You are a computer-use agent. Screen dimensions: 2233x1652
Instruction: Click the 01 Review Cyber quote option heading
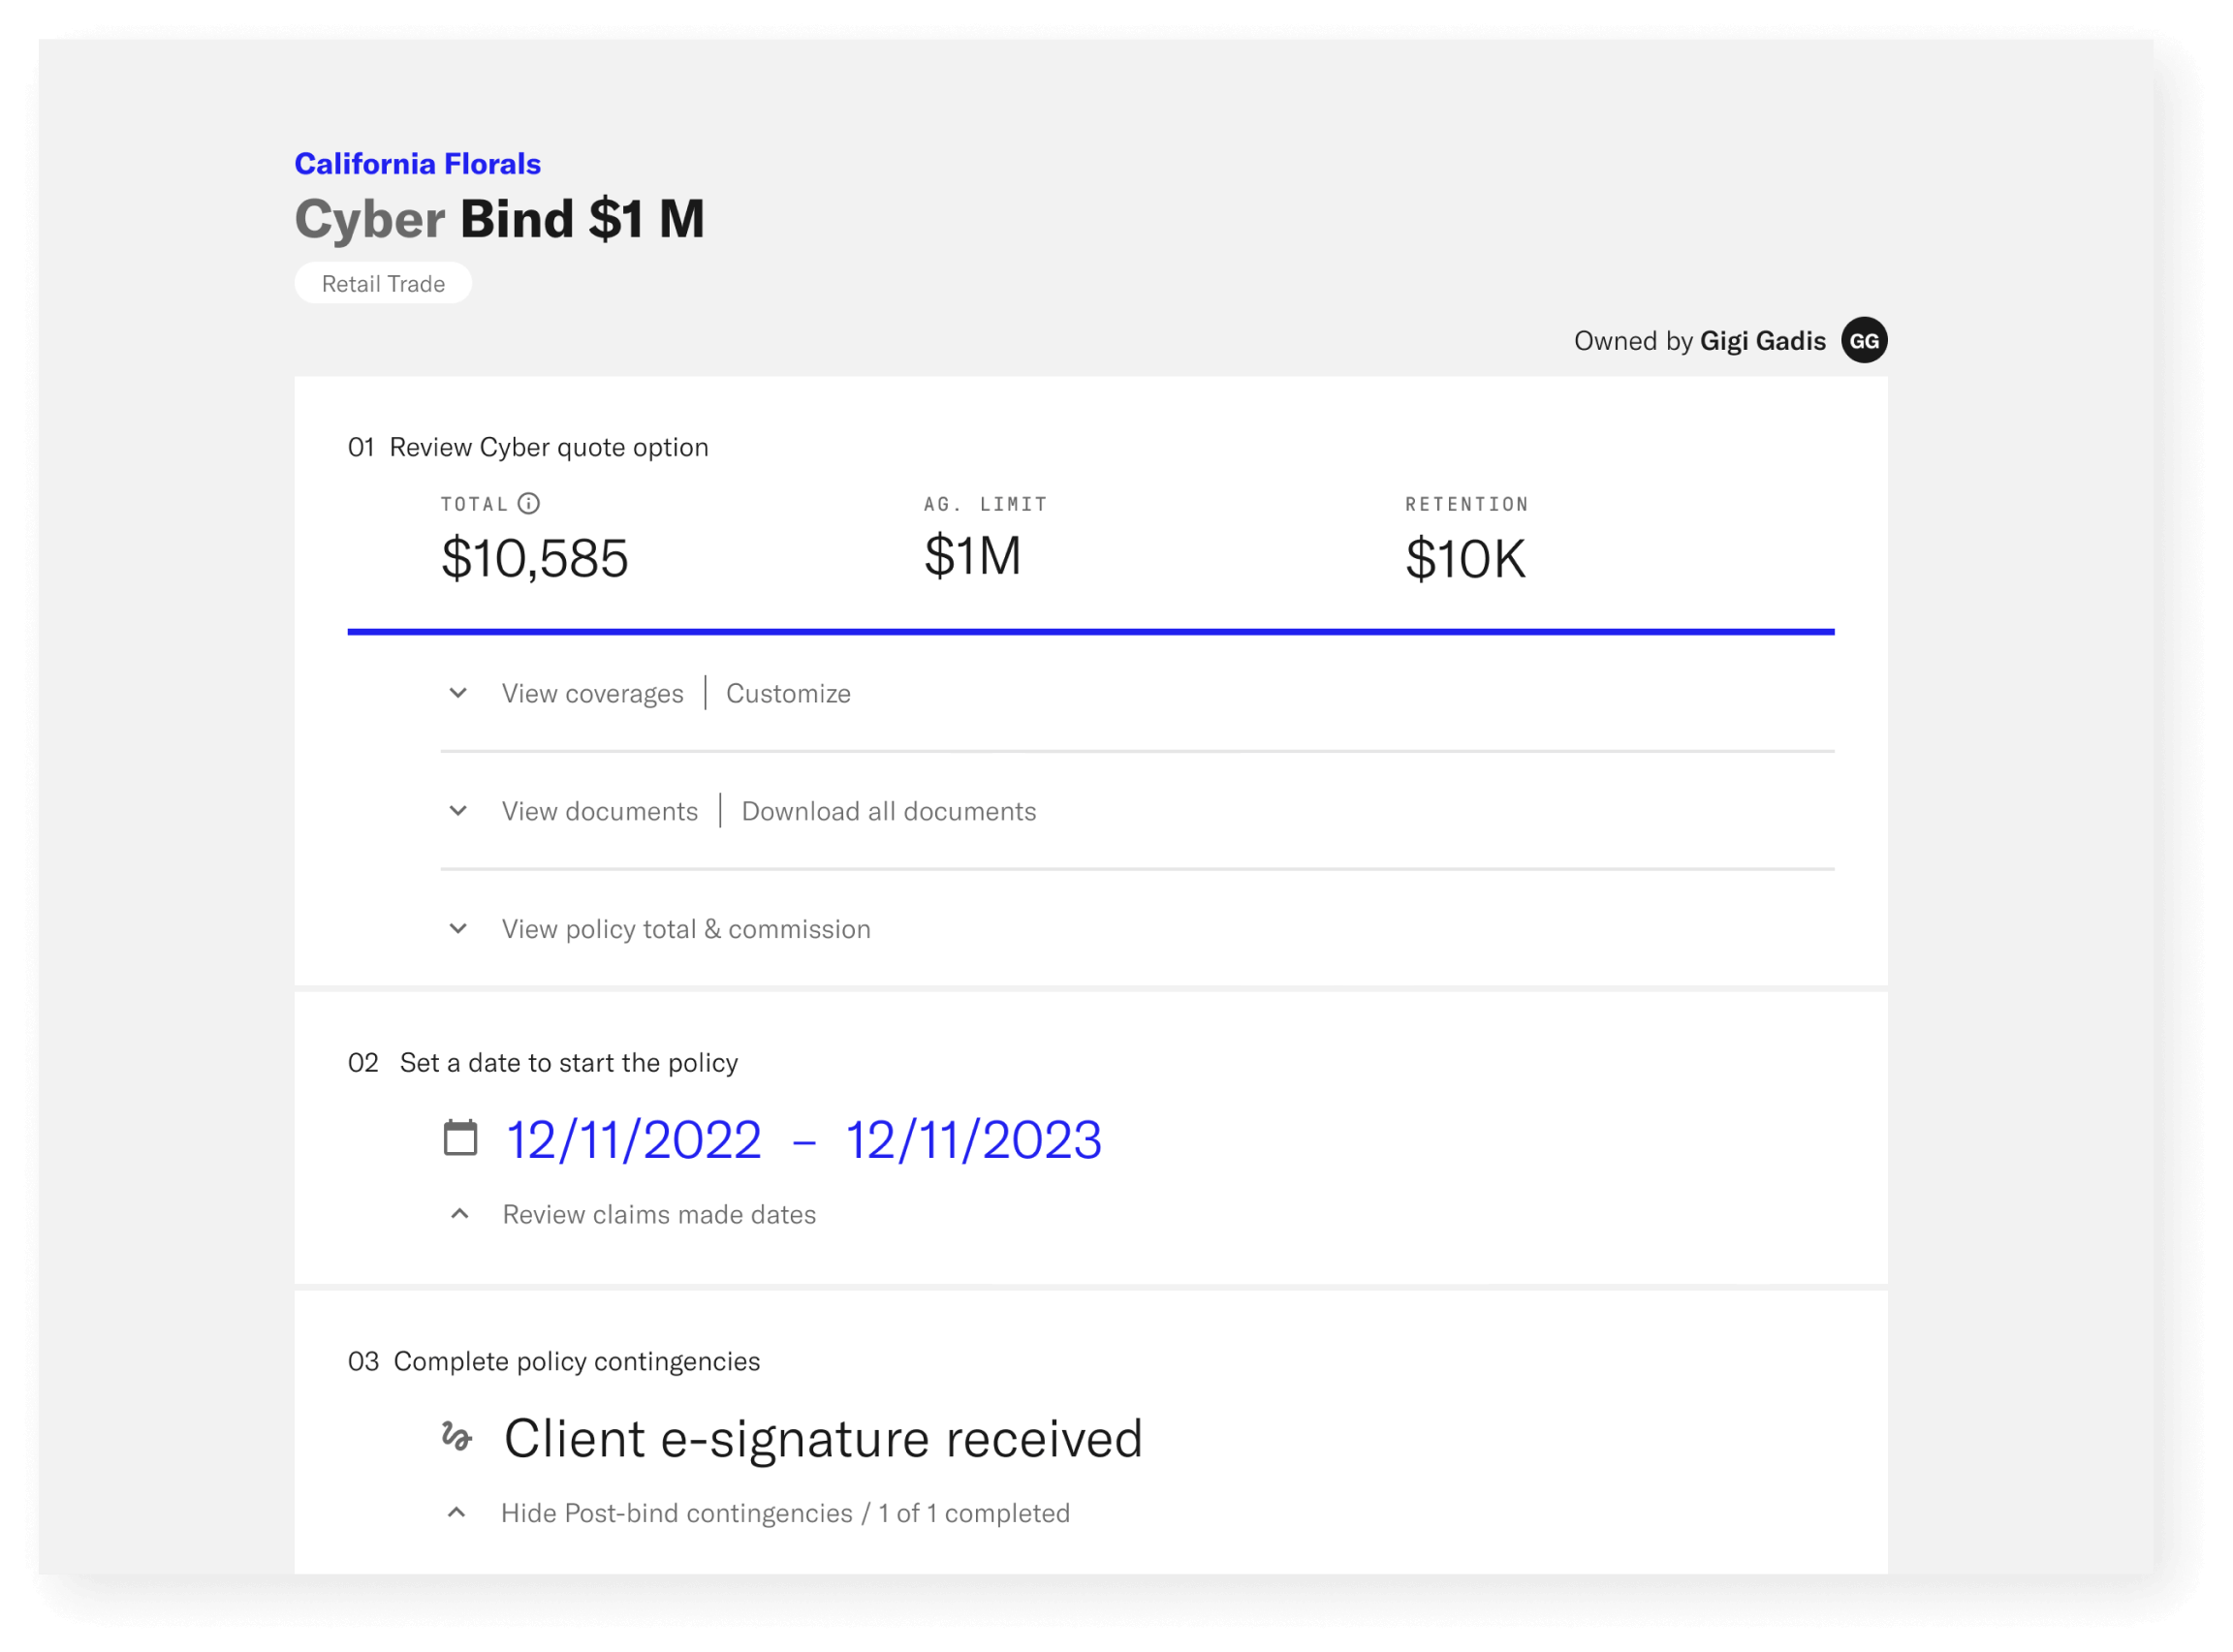pyautogui.click(x=528, y=447)
